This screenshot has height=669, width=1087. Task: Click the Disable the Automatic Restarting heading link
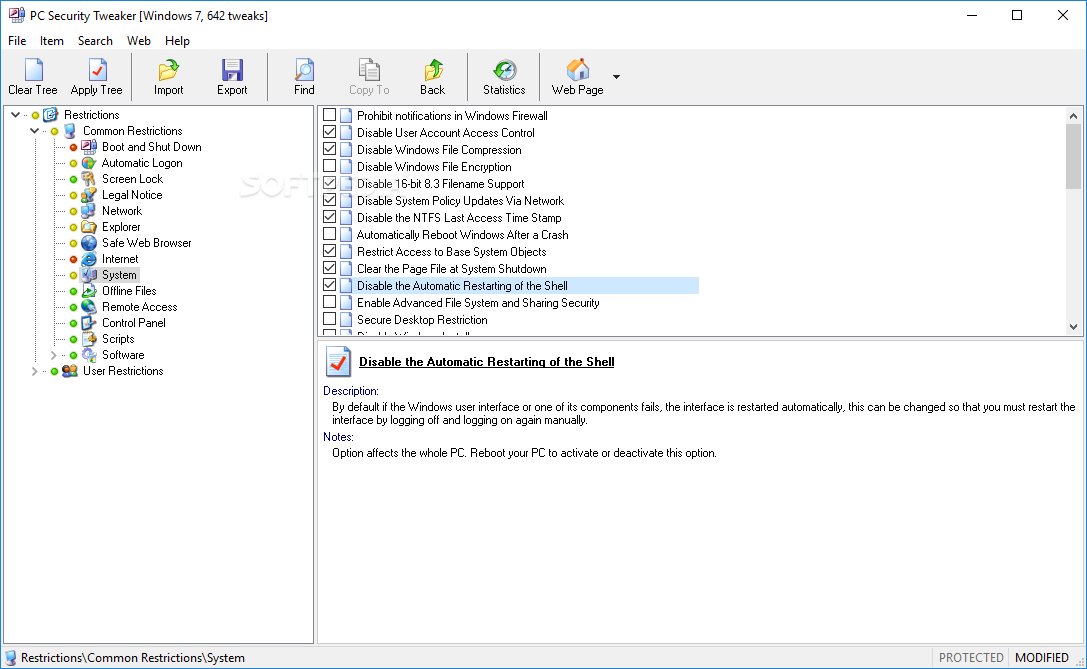[x=487, y=362]
